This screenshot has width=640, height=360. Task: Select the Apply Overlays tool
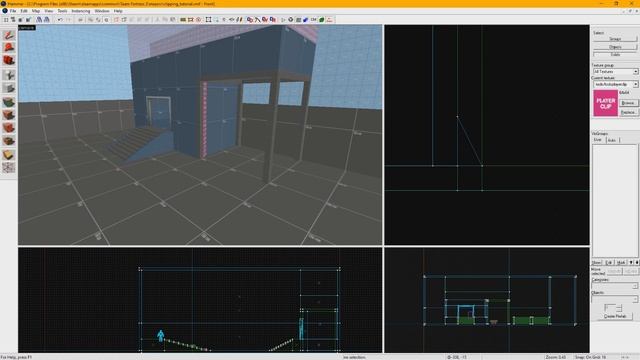point(9,141)
